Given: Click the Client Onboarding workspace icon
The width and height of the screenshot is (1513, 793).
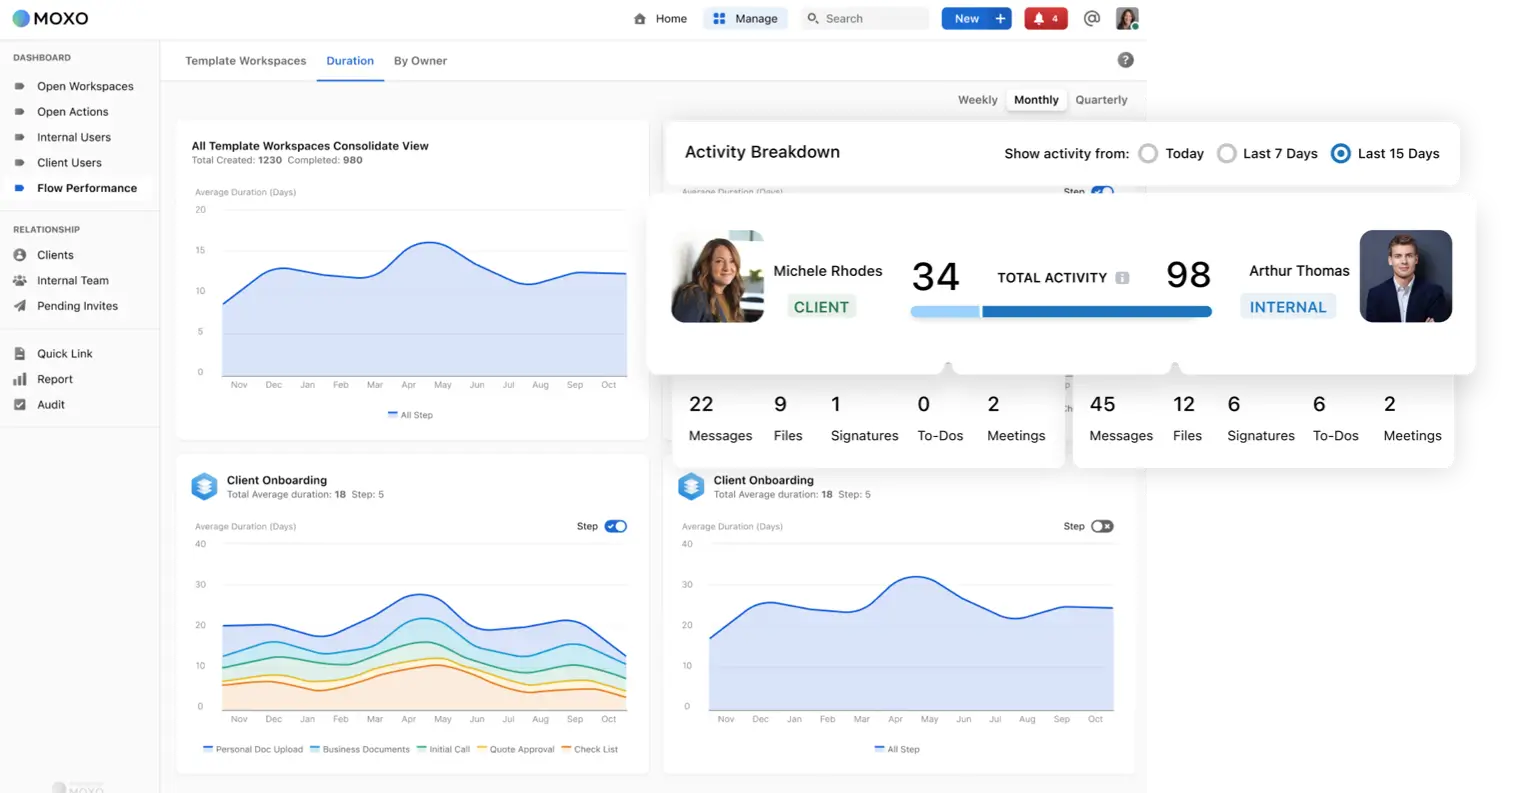Looking at the screenshot, I should point(692,486).
